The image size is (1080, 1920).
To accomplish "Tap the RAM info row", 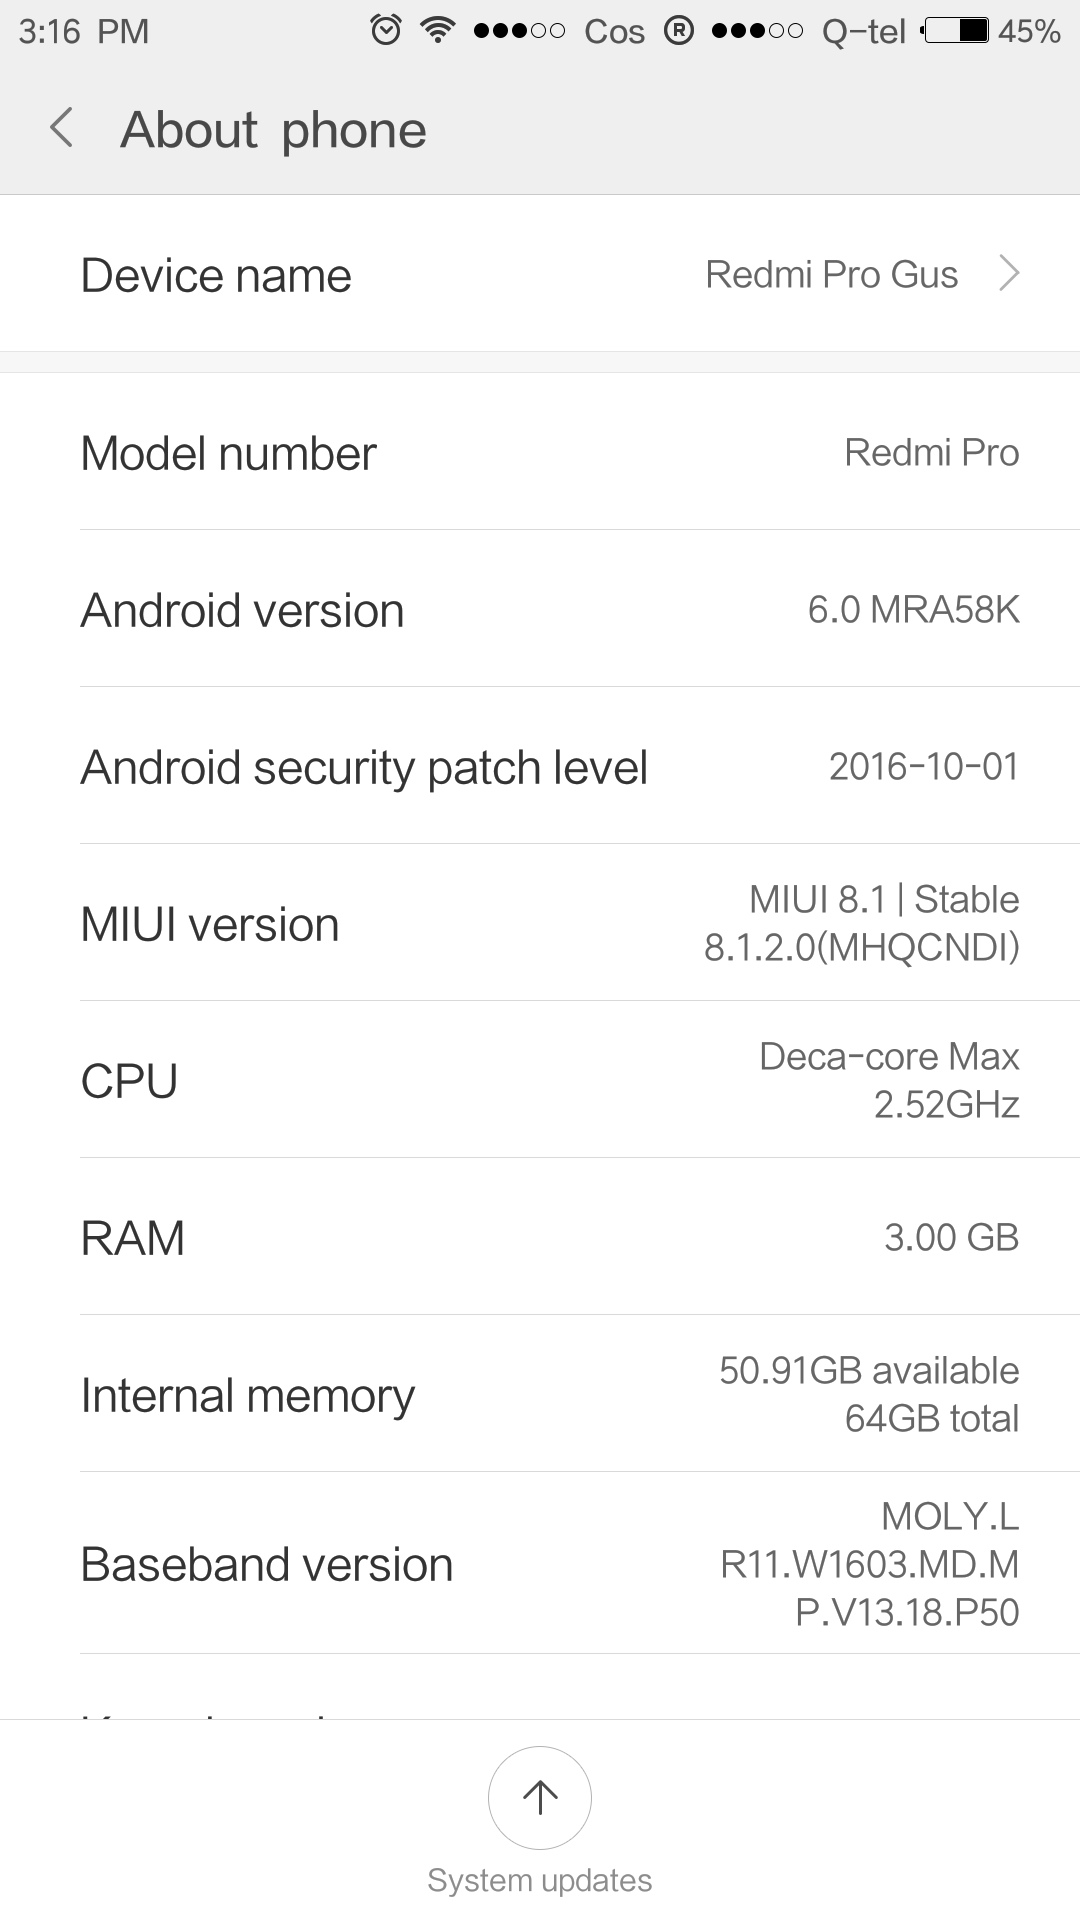I will point(540,1238).
